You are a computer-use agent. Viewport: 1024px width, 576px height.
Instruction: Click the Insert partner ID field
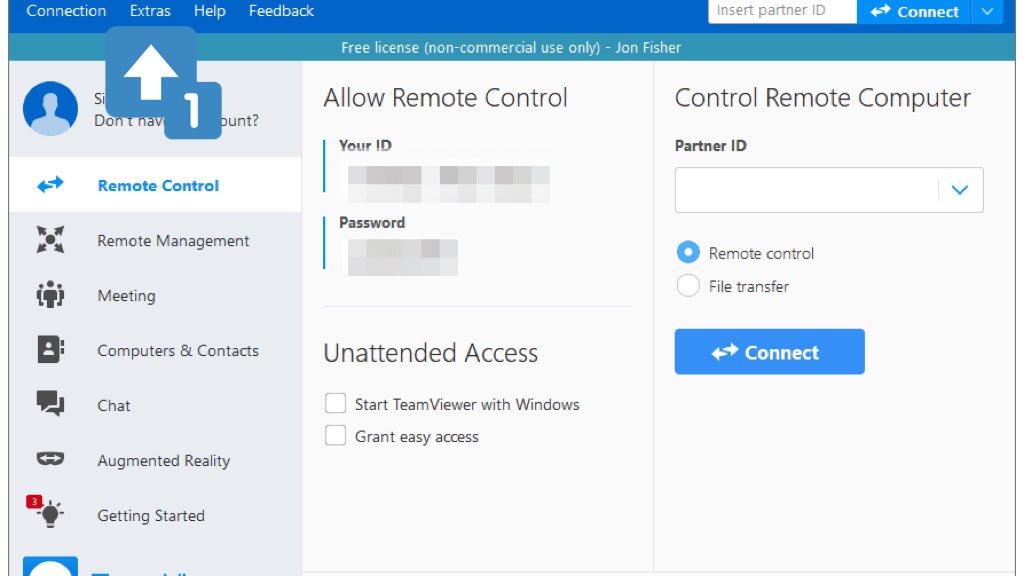[x=782, y=11]
